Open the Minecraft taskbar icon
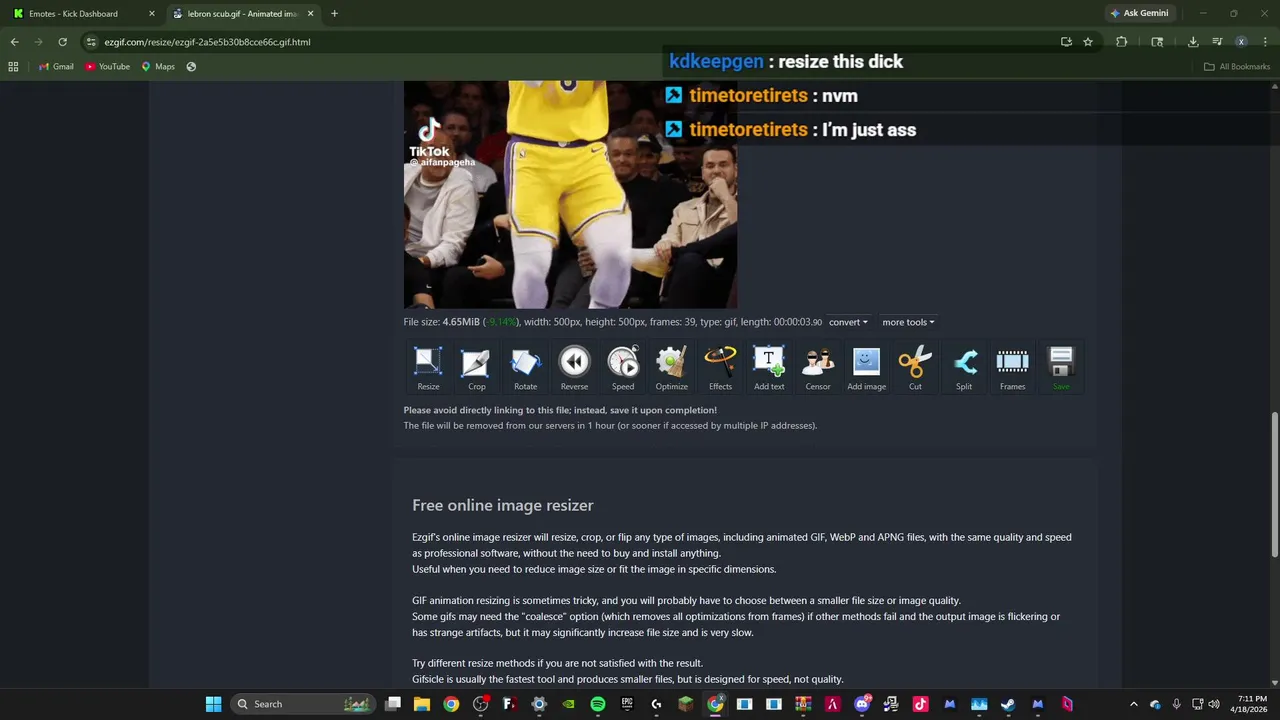 (x=686, y=704)
